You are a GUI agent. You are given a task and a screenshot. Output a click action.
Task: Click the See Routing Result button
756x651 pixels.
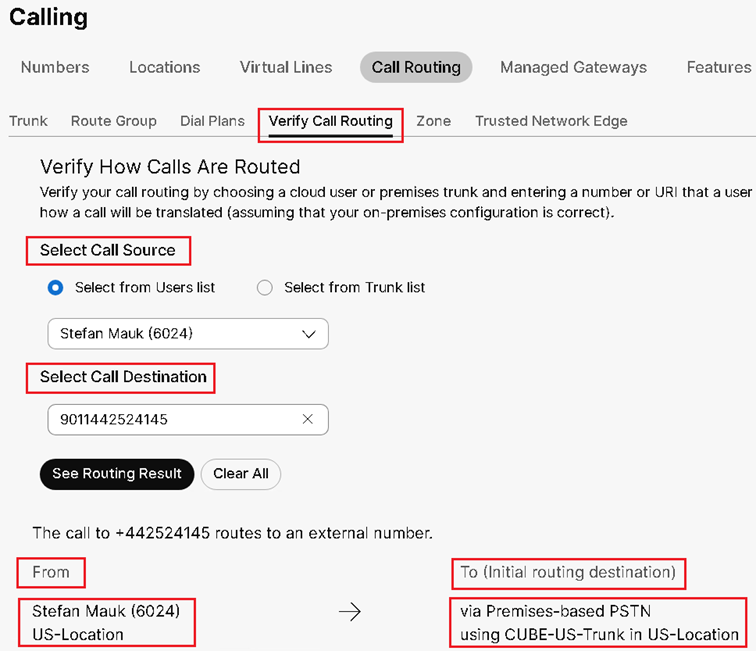coord(117,473)
